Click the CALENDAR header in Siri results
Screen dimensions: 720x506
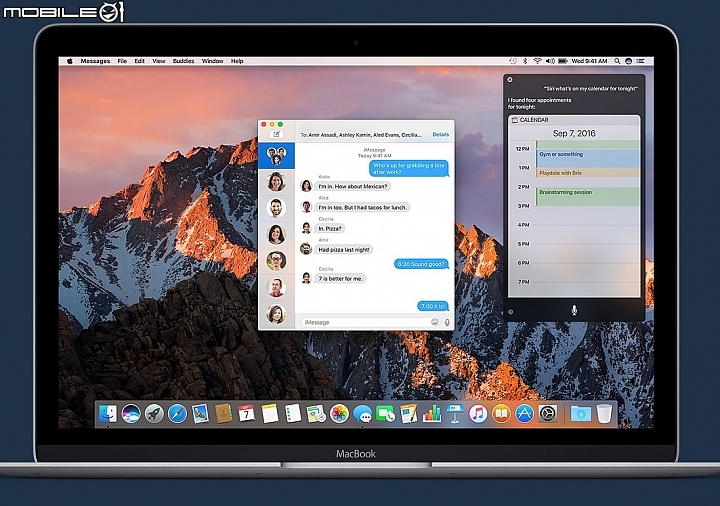click(574, 120)
